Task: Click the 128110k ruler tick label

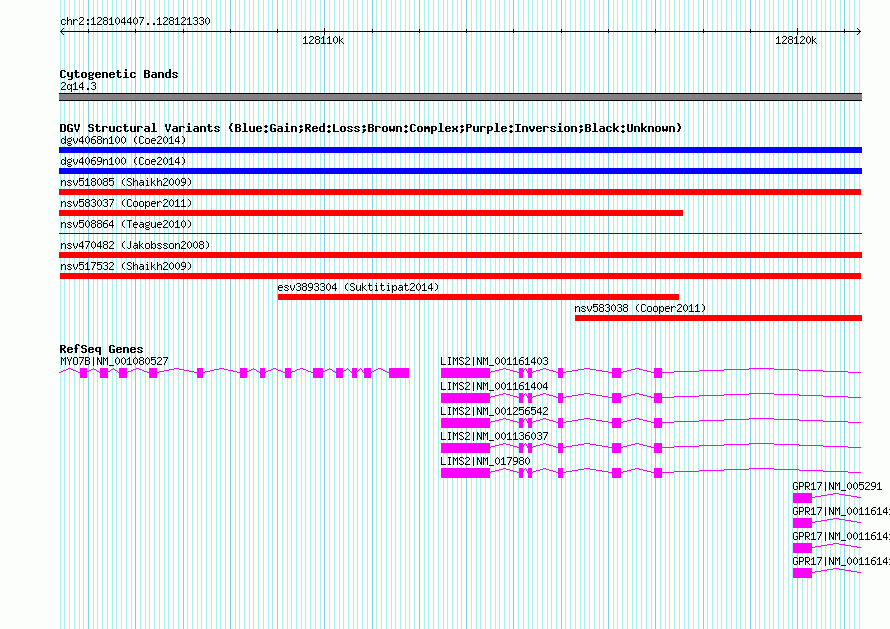Action: click(x=323, y=40)
